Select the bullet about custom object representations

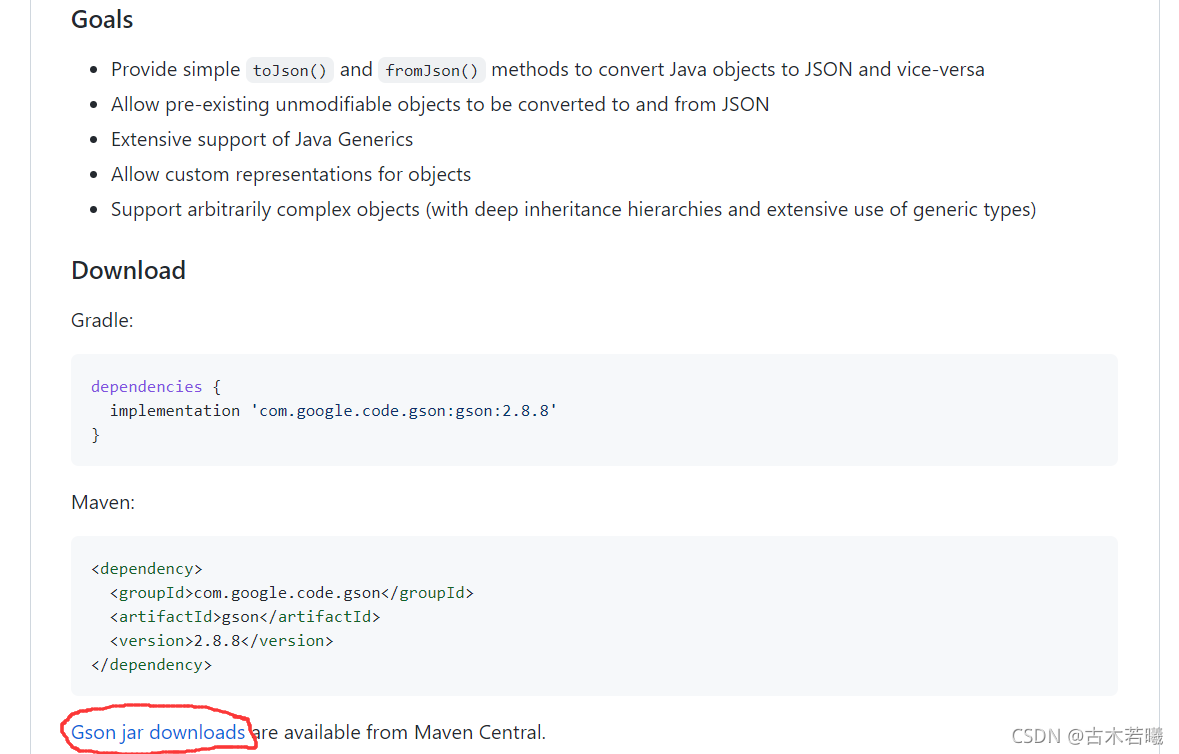pos(291,174)
